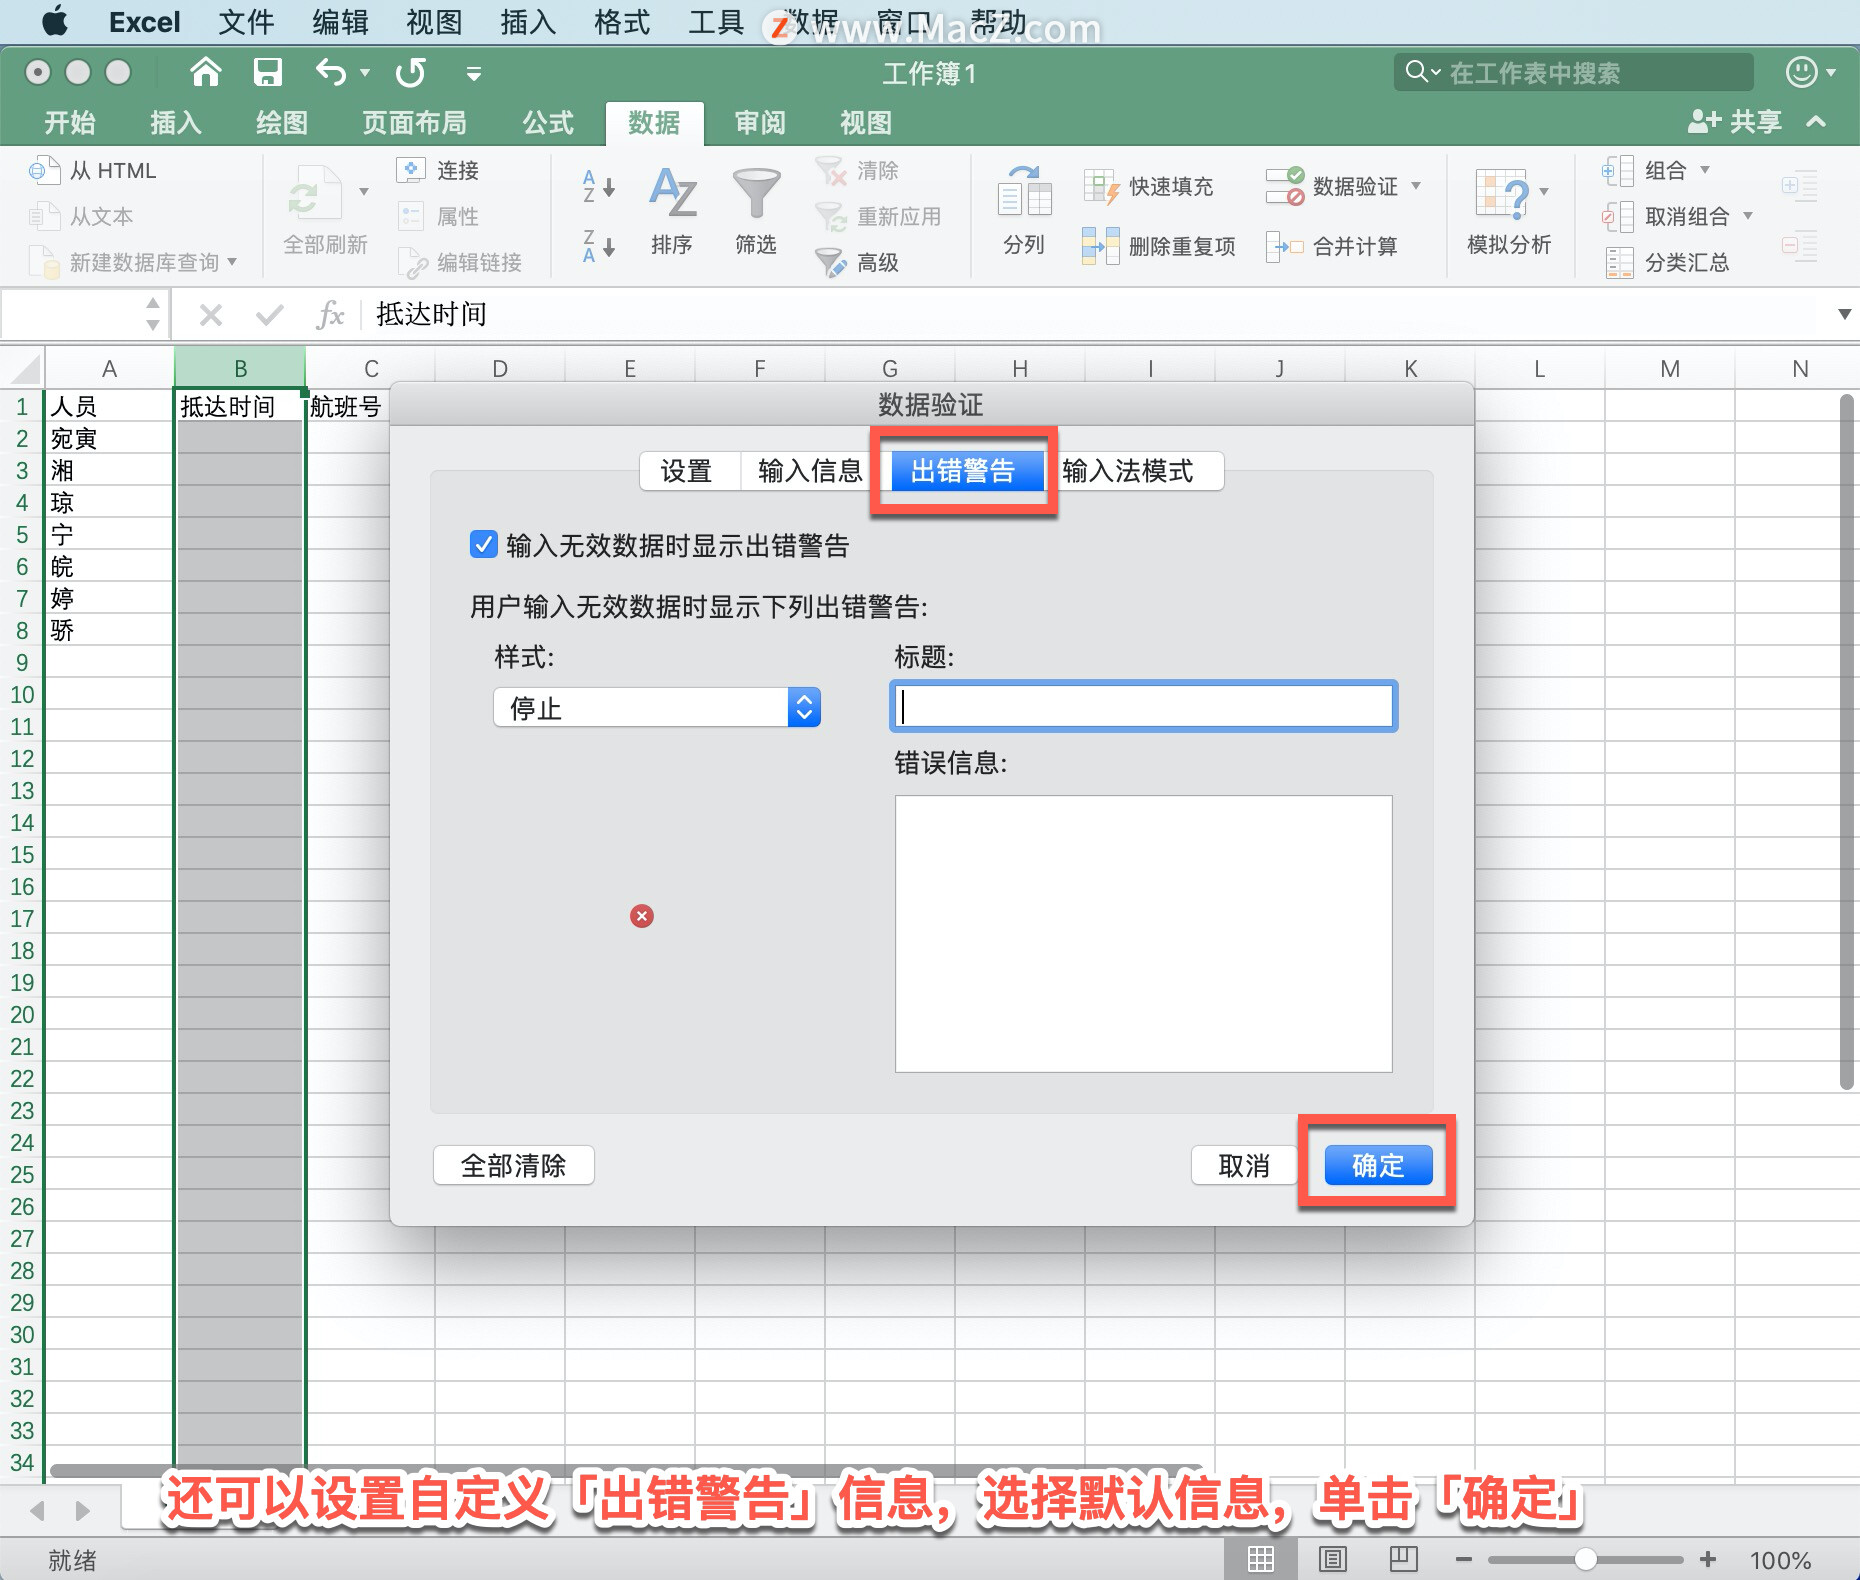Expand the Group dropdown arrow
This screenshot has width=1860, height=1580.
click(1705, 170)
